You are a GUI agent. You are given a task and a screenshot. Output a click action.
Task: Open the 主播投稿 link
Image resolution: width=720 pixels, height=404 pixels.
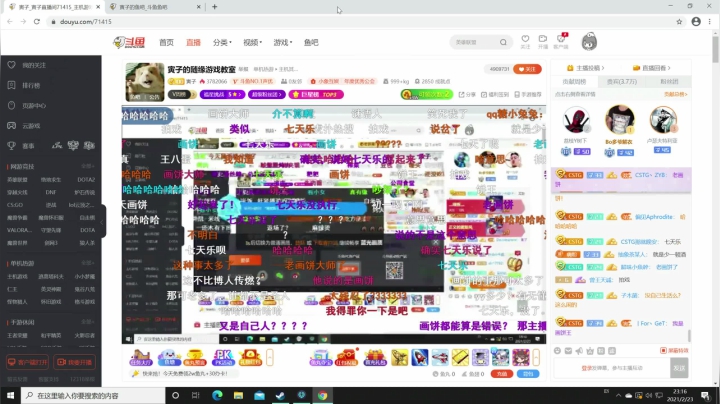click(586, 68)
